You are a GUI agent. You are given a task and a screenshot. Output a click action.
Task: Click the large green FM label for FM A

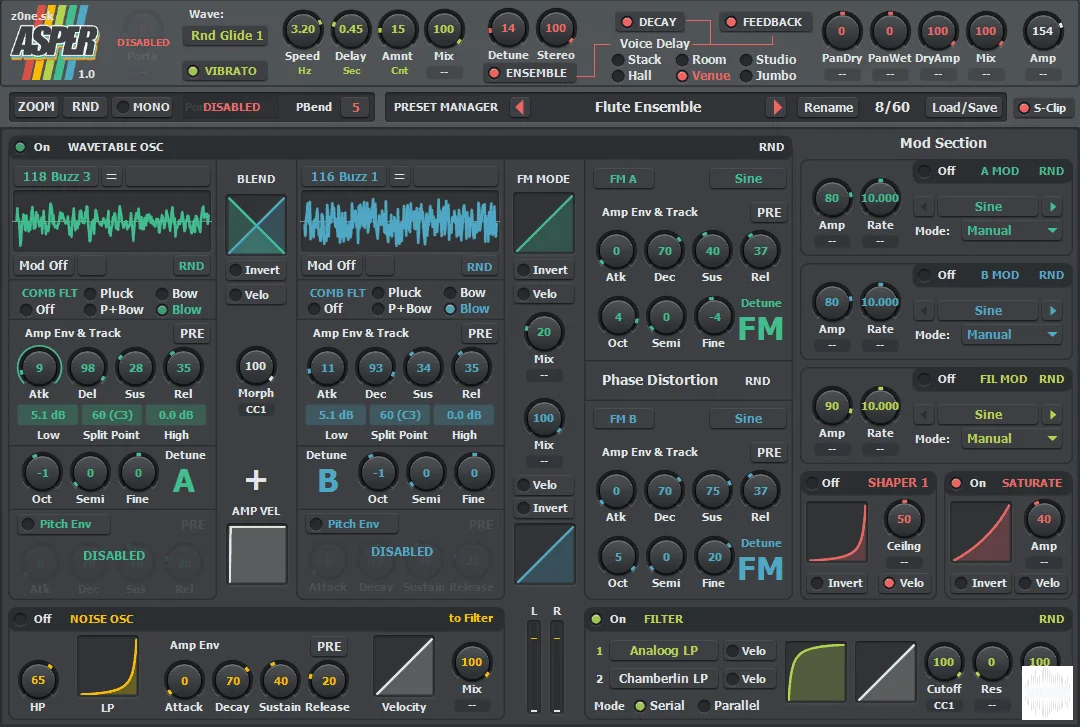tap(760, 329)
